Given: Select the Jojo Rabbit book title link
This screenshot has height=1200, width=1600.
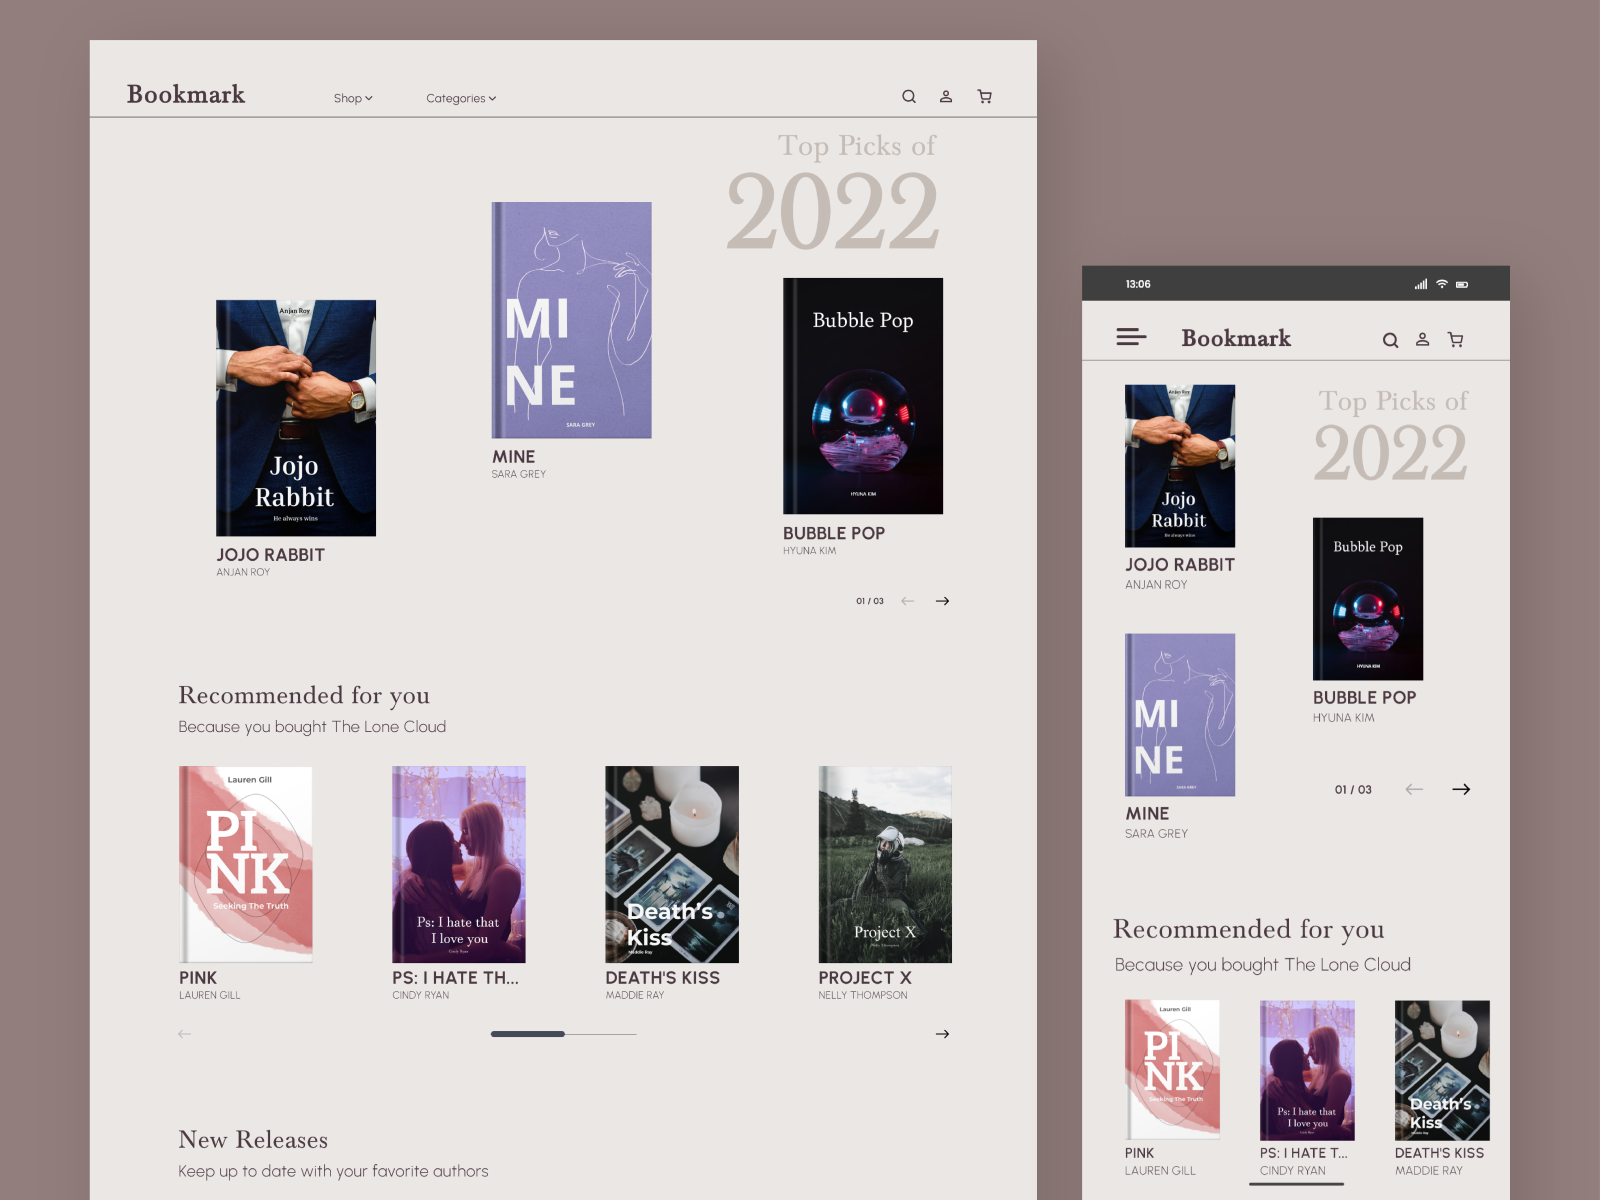Looking at the screenshot, I should (269, 554).
